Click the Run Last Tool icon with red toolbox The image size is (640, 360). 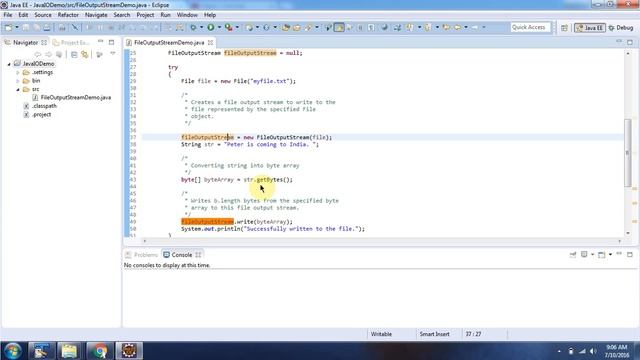[229, 27]
